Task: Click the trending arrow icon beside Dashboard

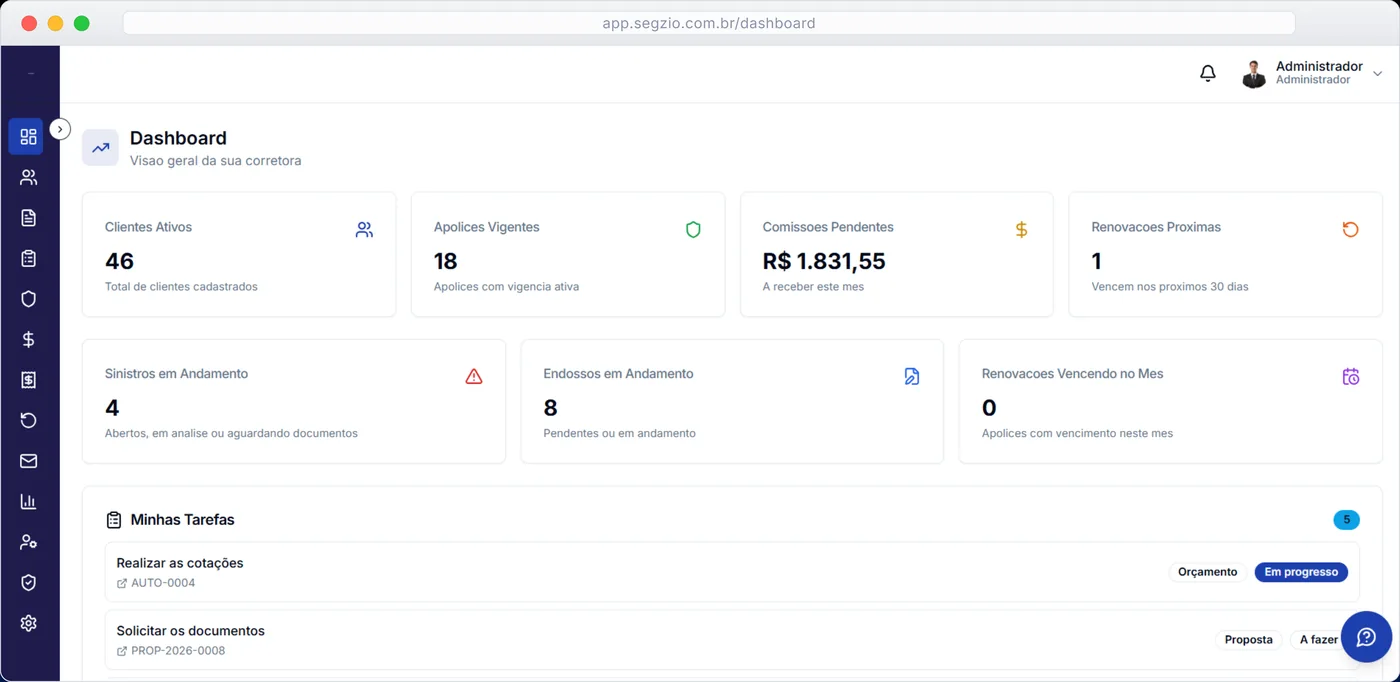Action: coord(101,147)
